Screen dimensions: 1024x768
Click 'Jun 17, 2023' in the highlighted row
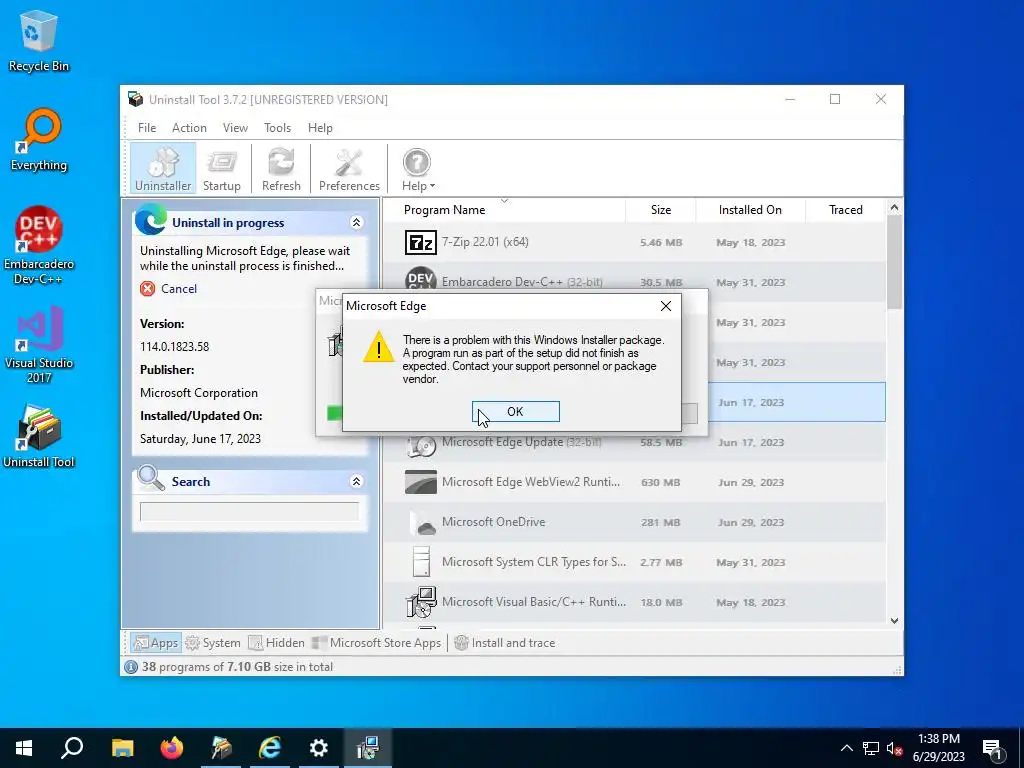coord(750,402)
